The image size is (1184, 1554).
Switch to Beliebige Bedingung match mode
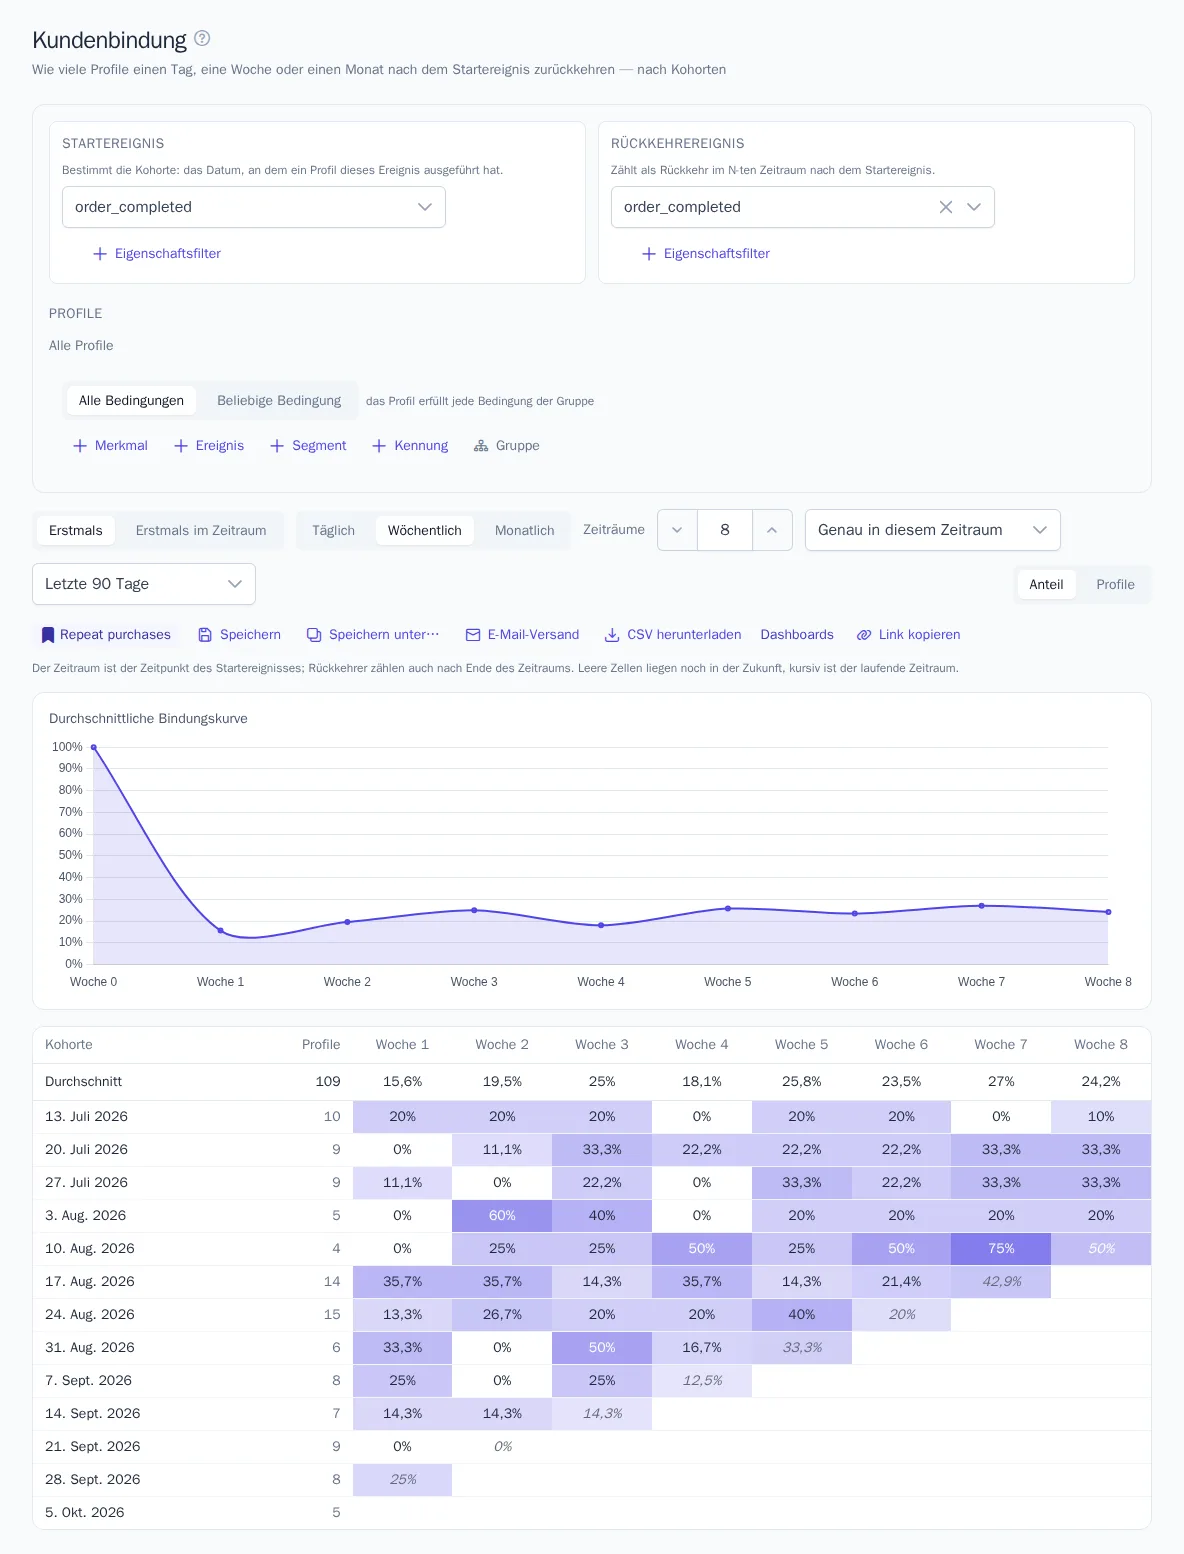pyautogui.click(x=279, y=401)
